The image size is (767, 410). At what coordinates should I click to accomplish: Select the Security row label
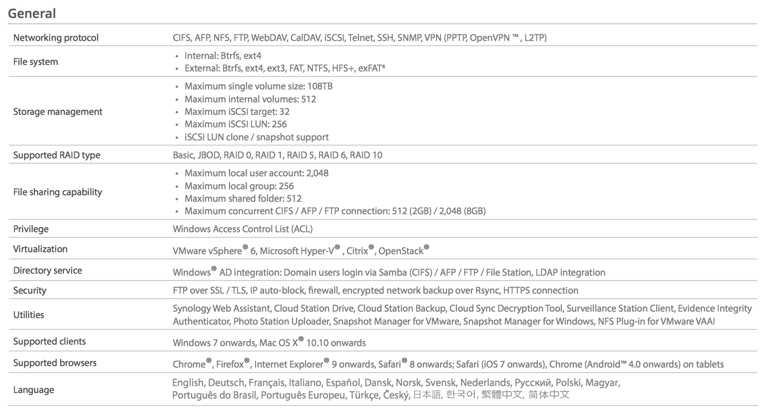click(x=30, y=290)
